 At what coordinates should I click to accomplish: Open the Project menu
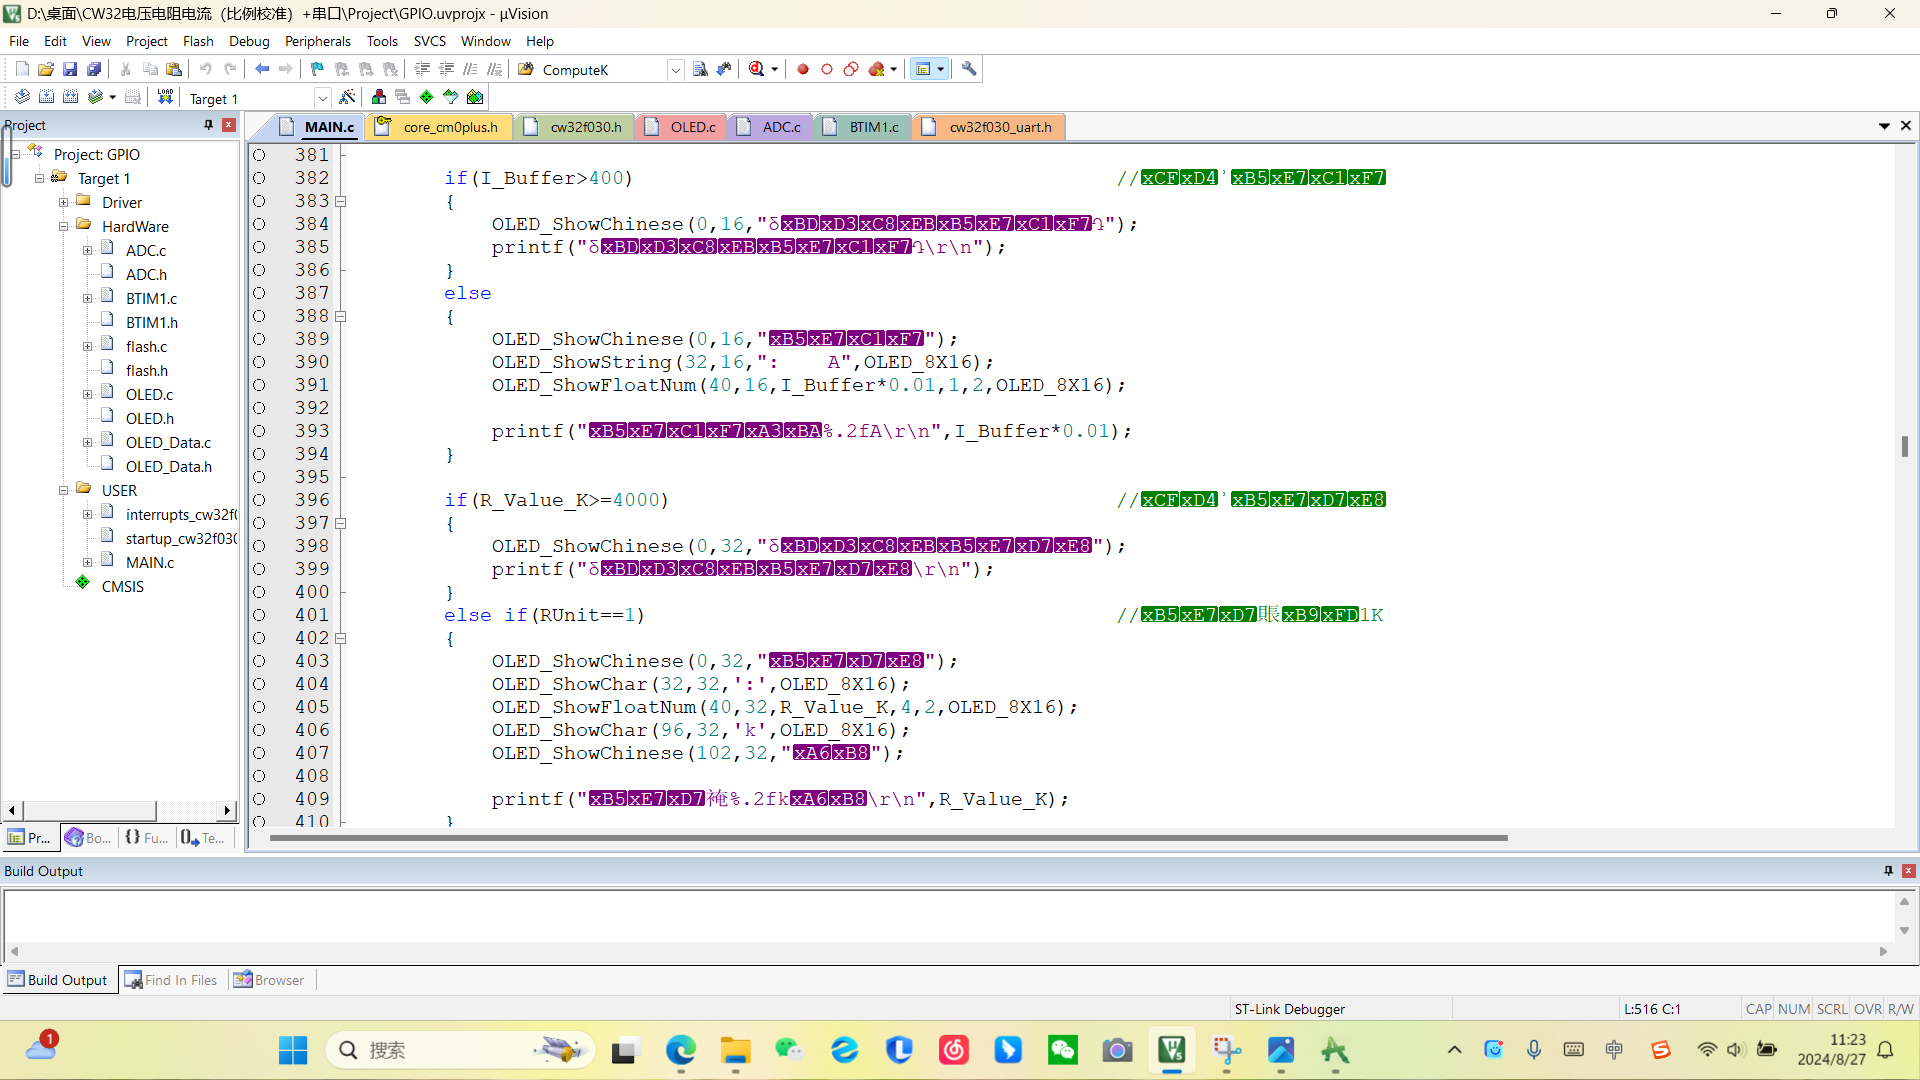(x=146, y=41)
